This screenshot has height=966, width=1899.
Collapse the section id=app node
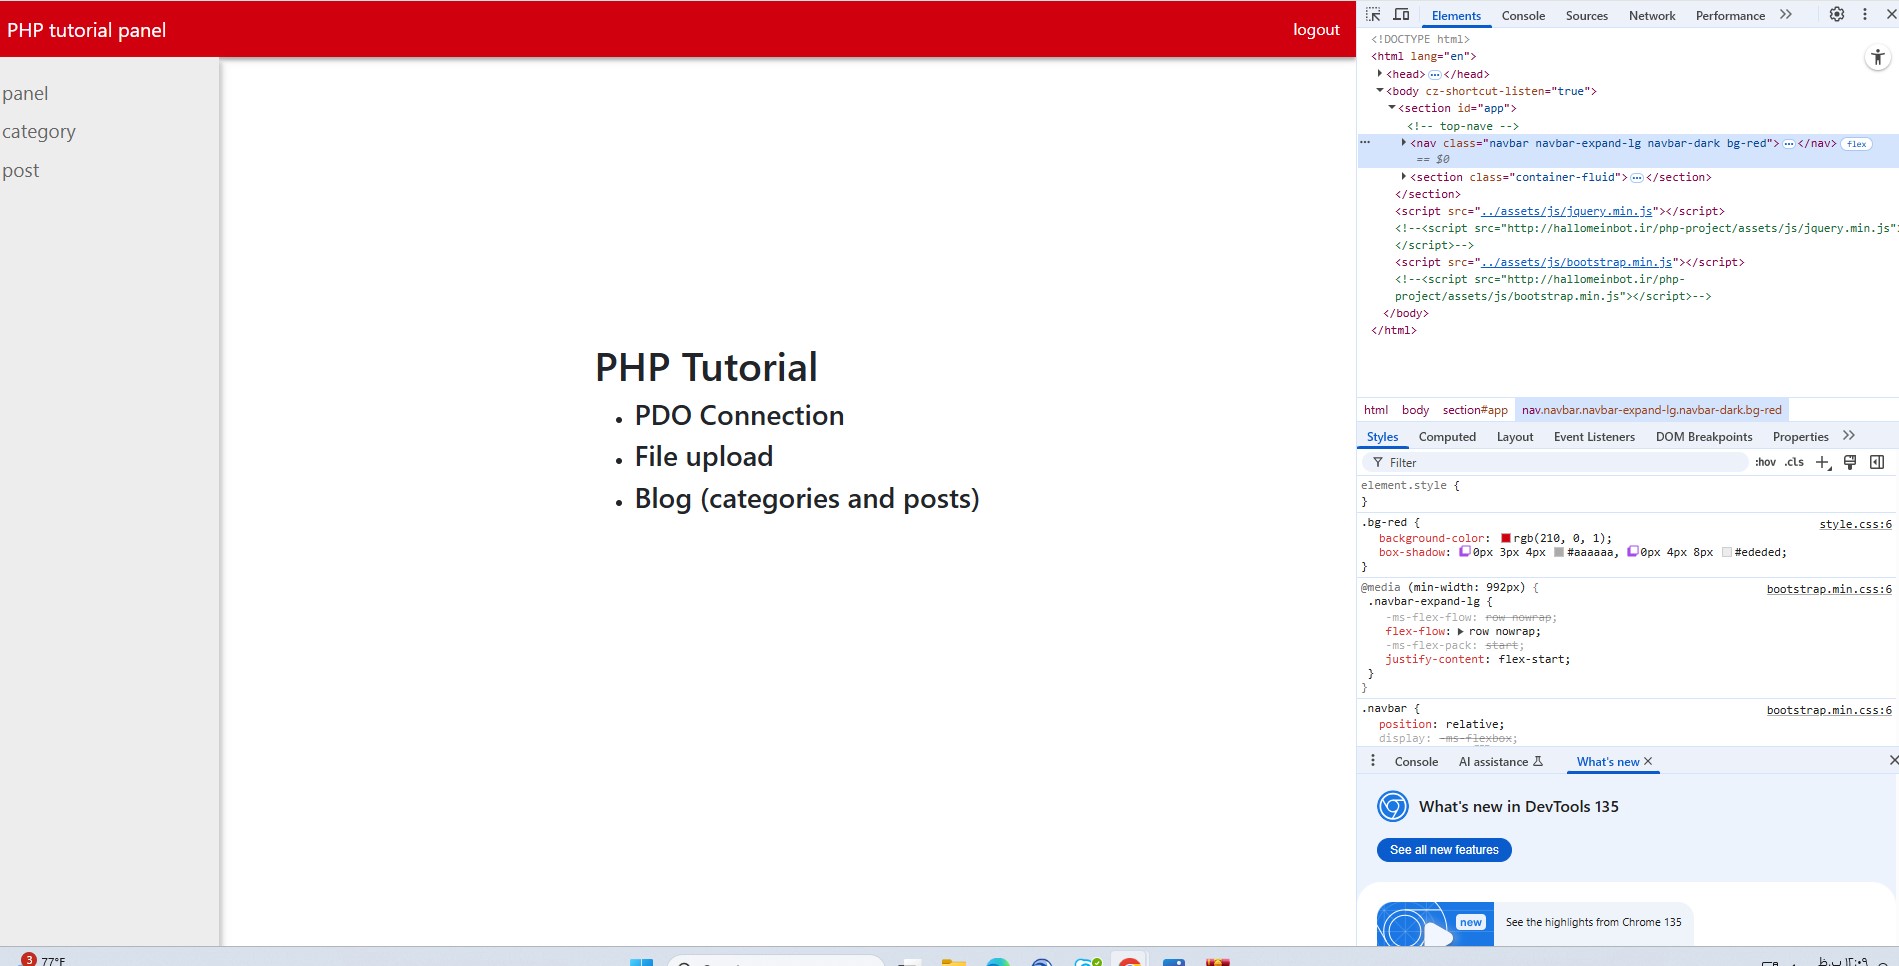(1392, 107)
